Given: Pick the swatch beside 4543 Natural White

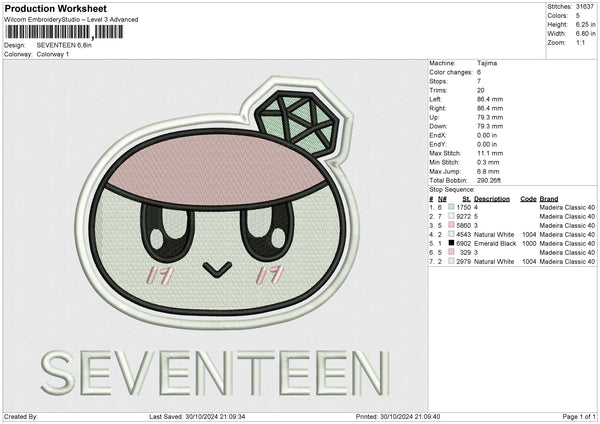Looking at the screenshot, I should tap(451, 234).
